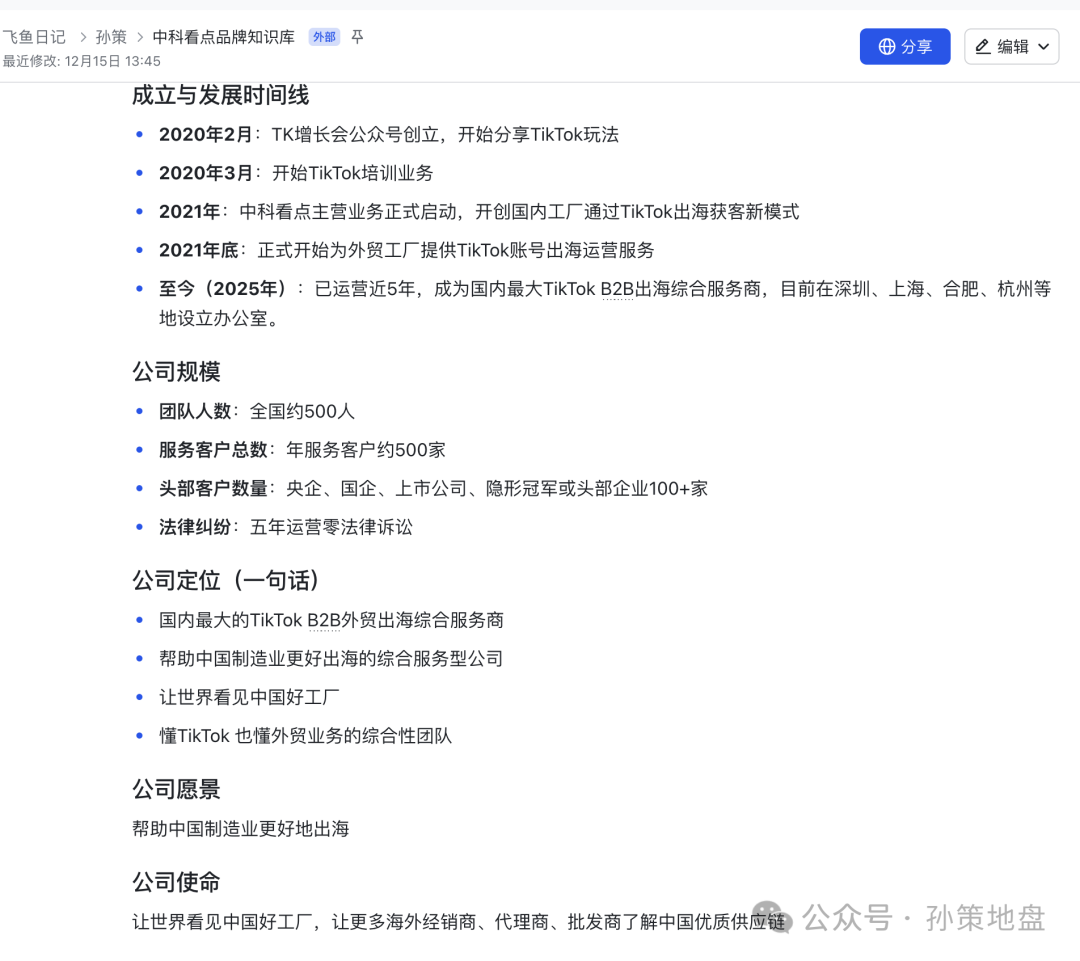This screenshot has height=961, width=1080.
Task: Click the 公司愿景 heading
Action: point(176,789)
